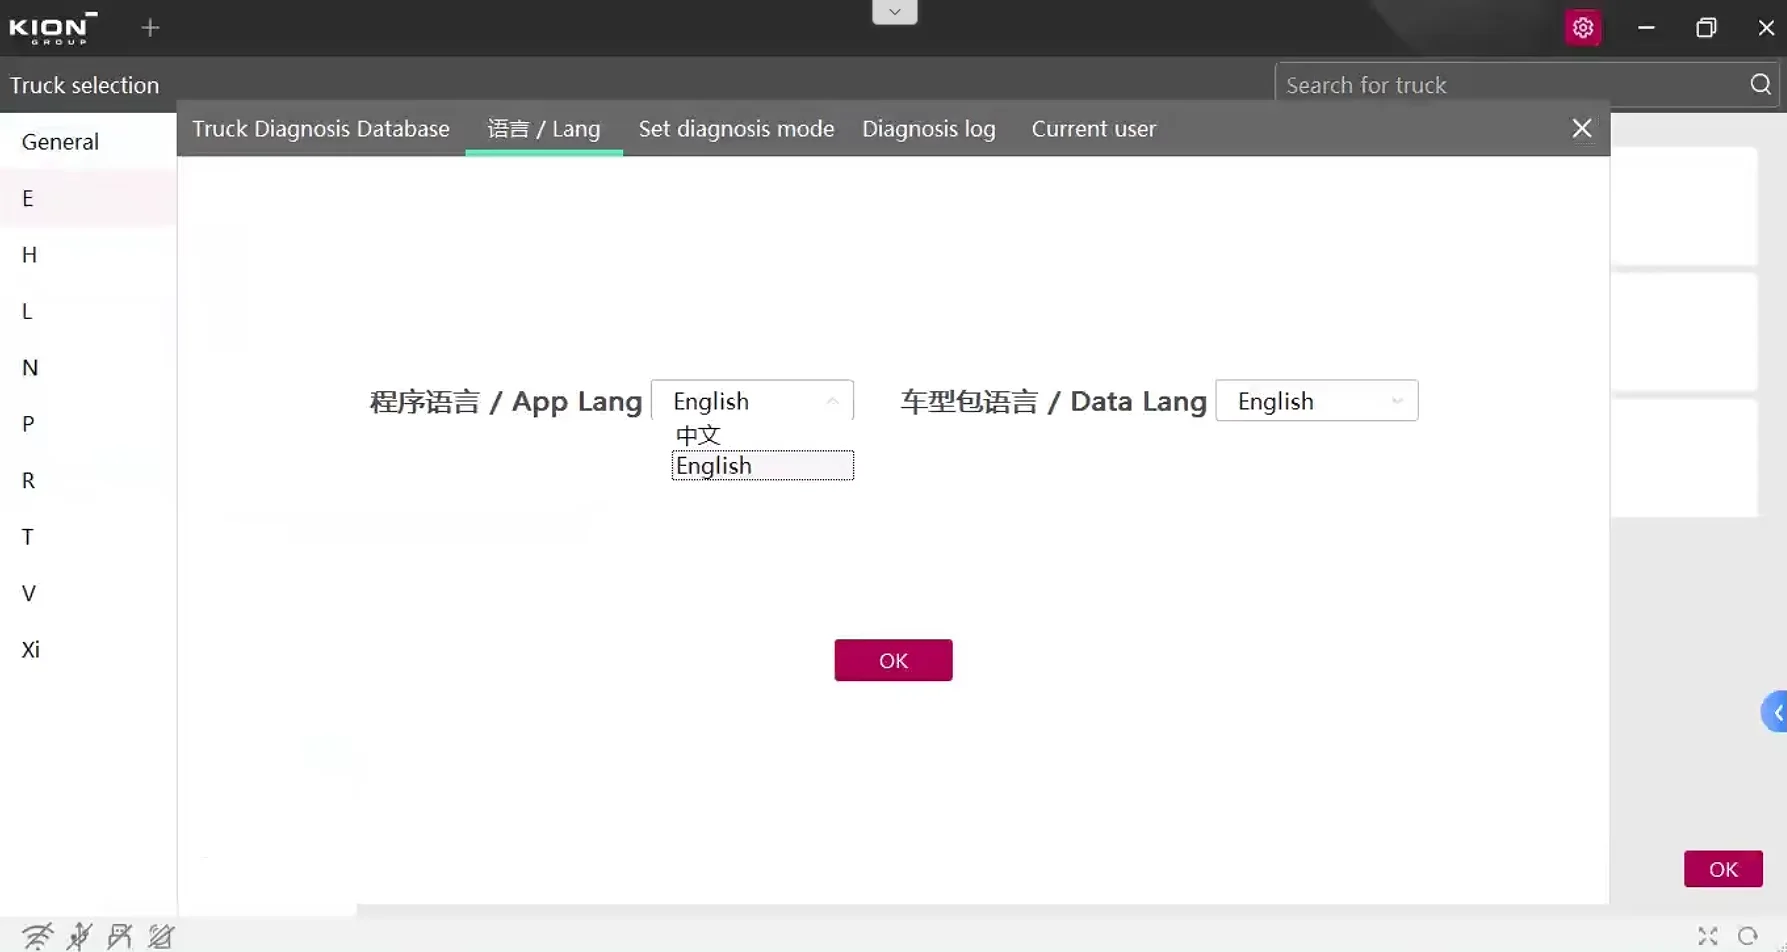The image size is (1787, 952).
Task: Open the Current user tab
Action: 1093,129
